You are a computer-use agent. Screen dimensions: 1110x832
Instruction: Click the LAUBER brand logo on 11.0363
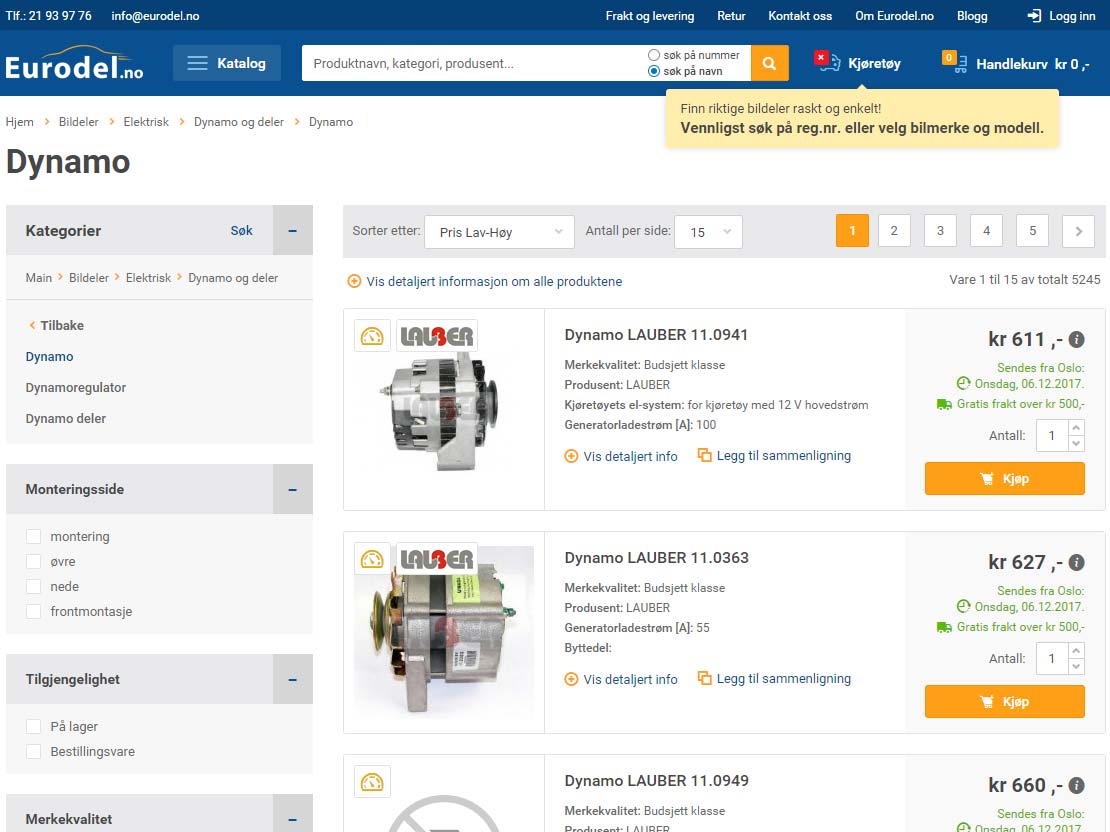pyautogui.click(x=437, y=559)
